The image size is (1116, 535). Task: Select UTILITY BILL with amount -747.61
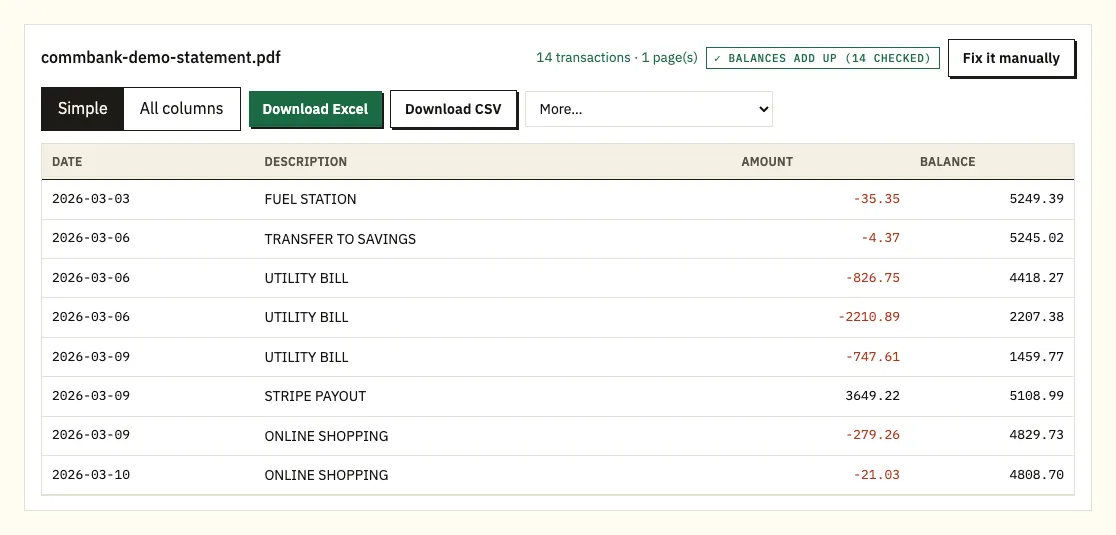point(306,357)
